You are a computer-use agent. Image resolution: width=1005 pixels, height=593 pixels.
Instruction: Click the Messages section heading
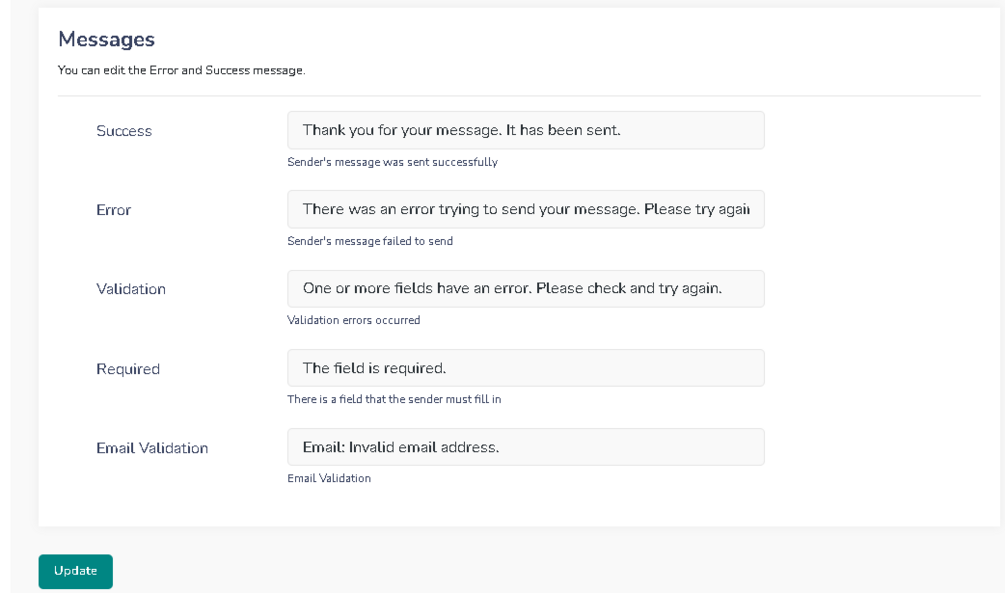(106, 39)
